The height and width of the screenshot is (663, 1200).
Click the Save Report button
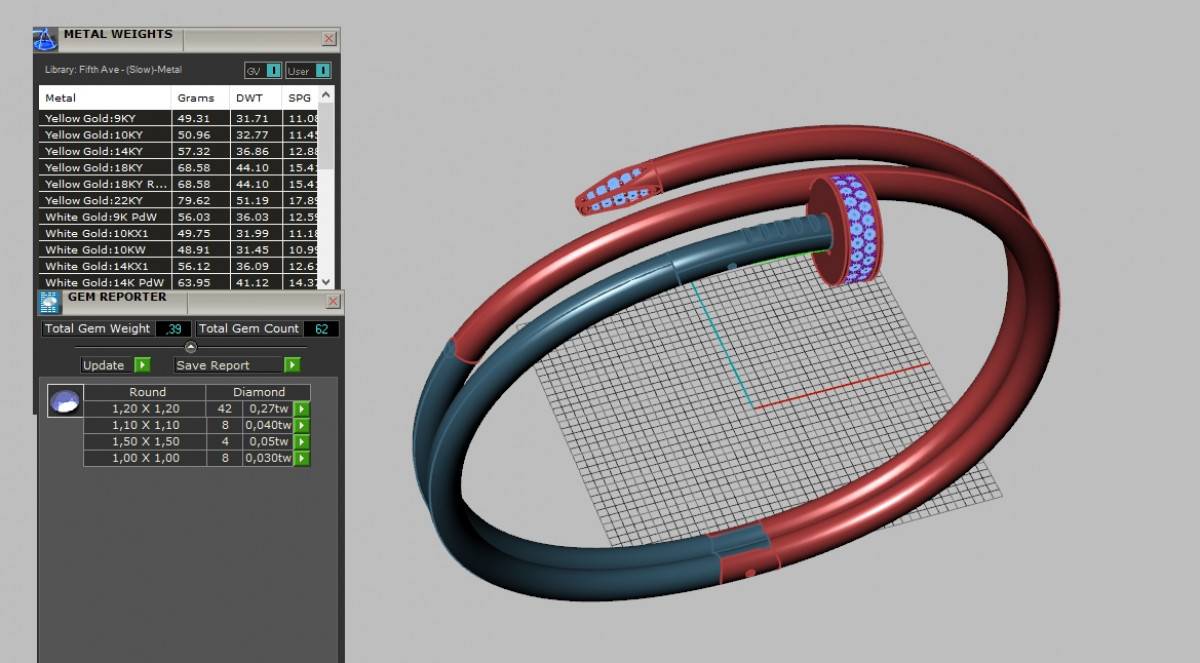[237, 365]
